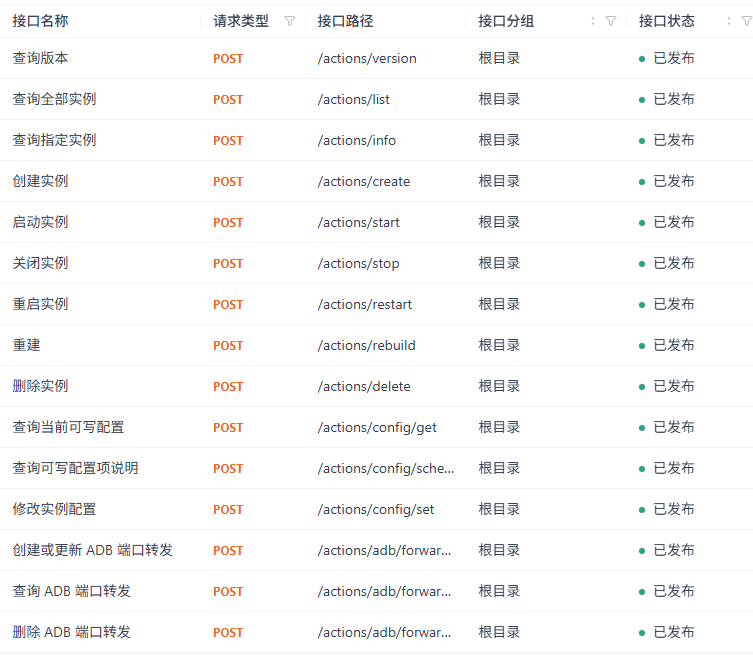Click the 接口分组 column header
753x660 pixels.
tap(506, 21)
